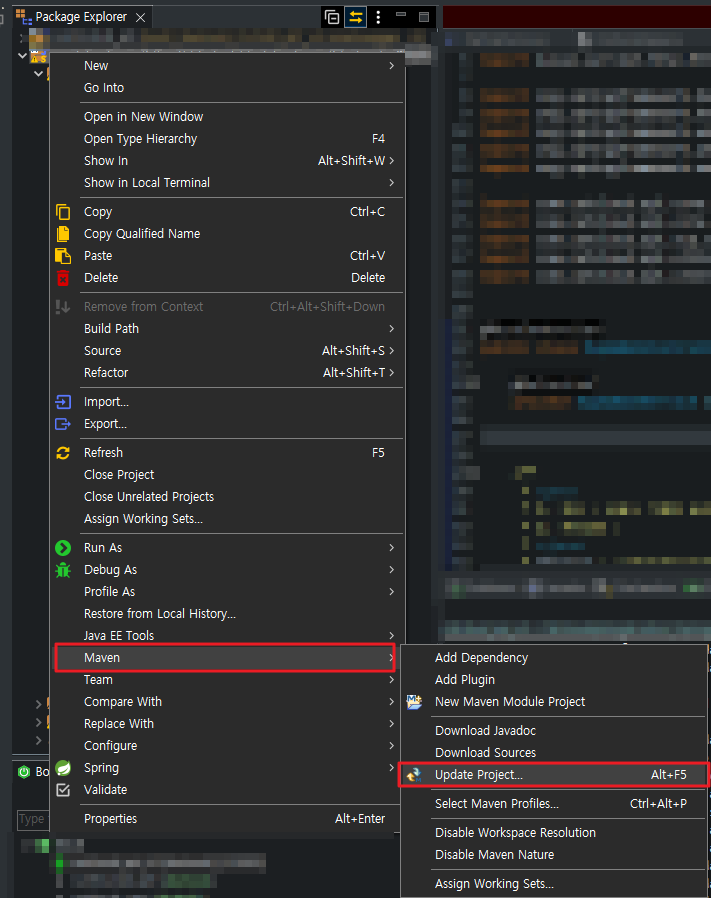
Task: Maximize the Package Explorer view
Action: [424, 17]
